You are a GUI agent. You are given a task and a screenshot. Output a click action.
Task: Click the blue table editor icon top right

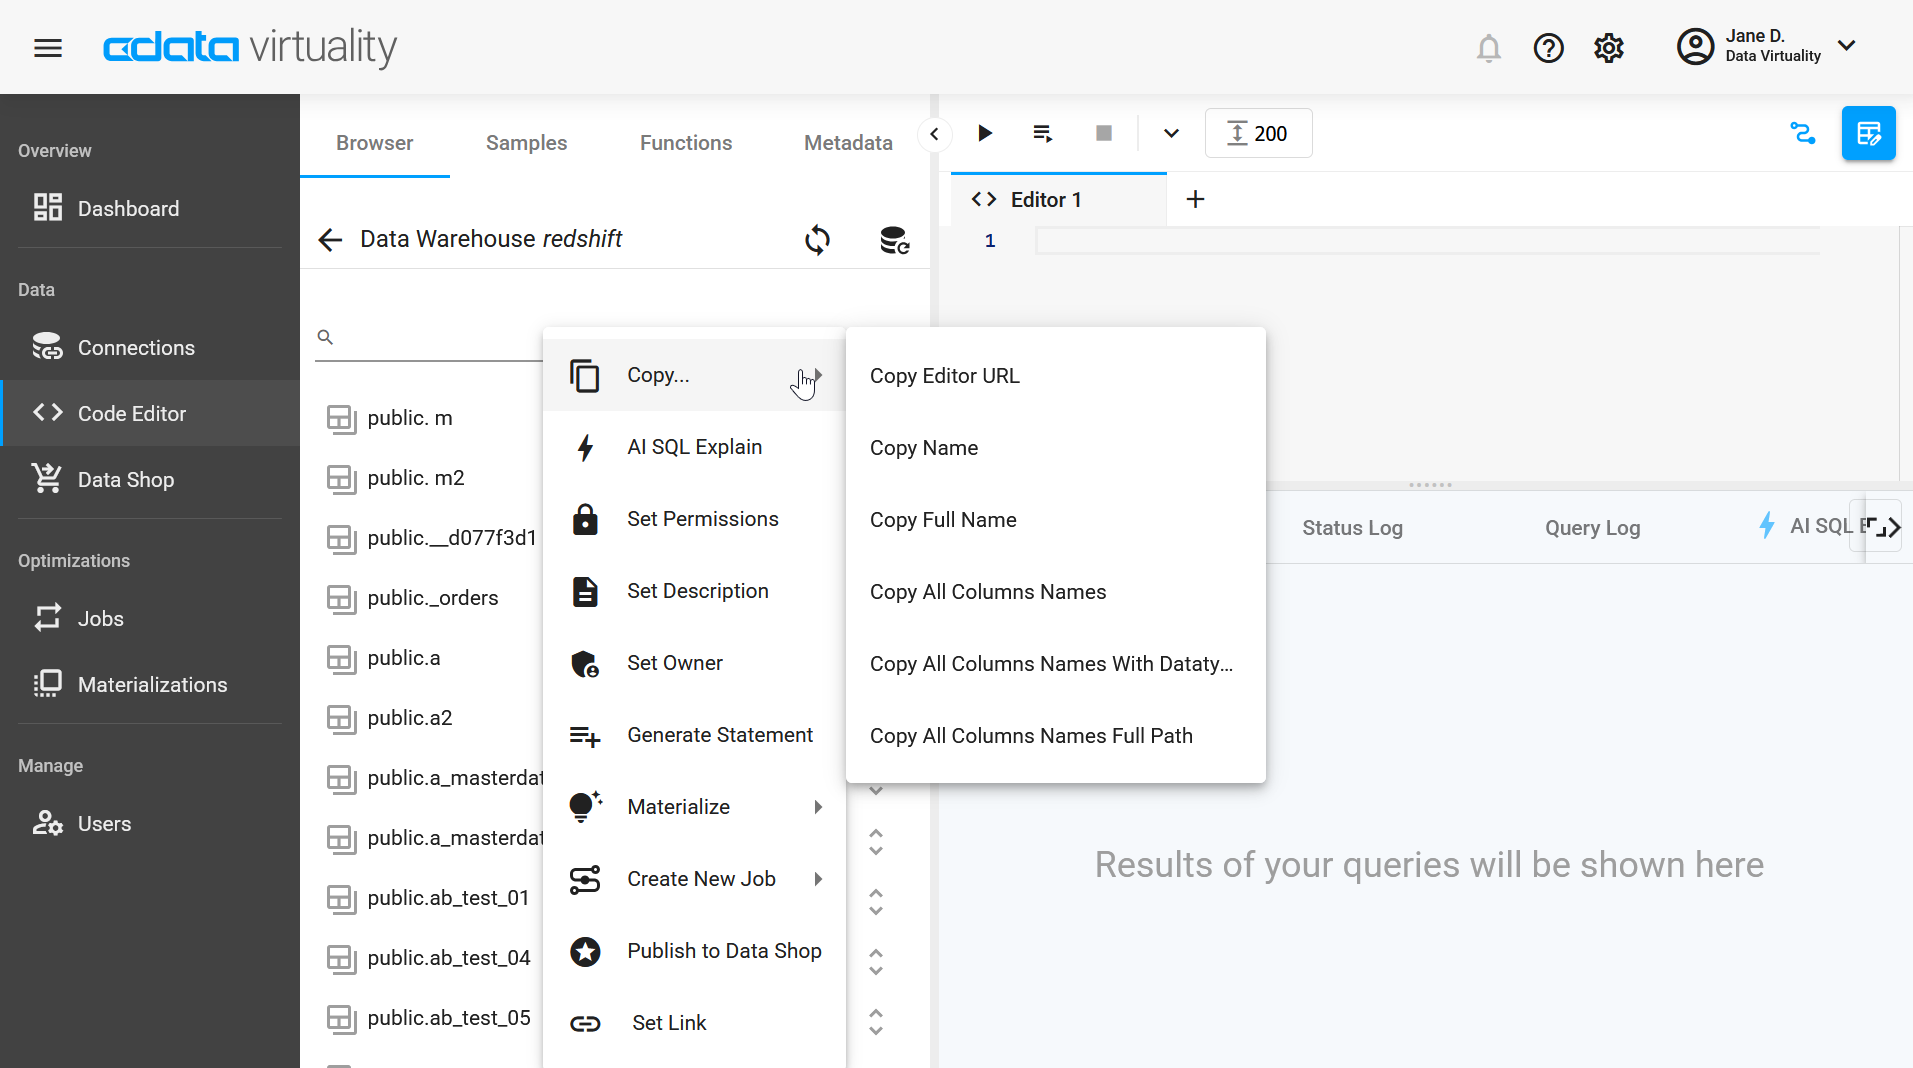pos(1868,133)
